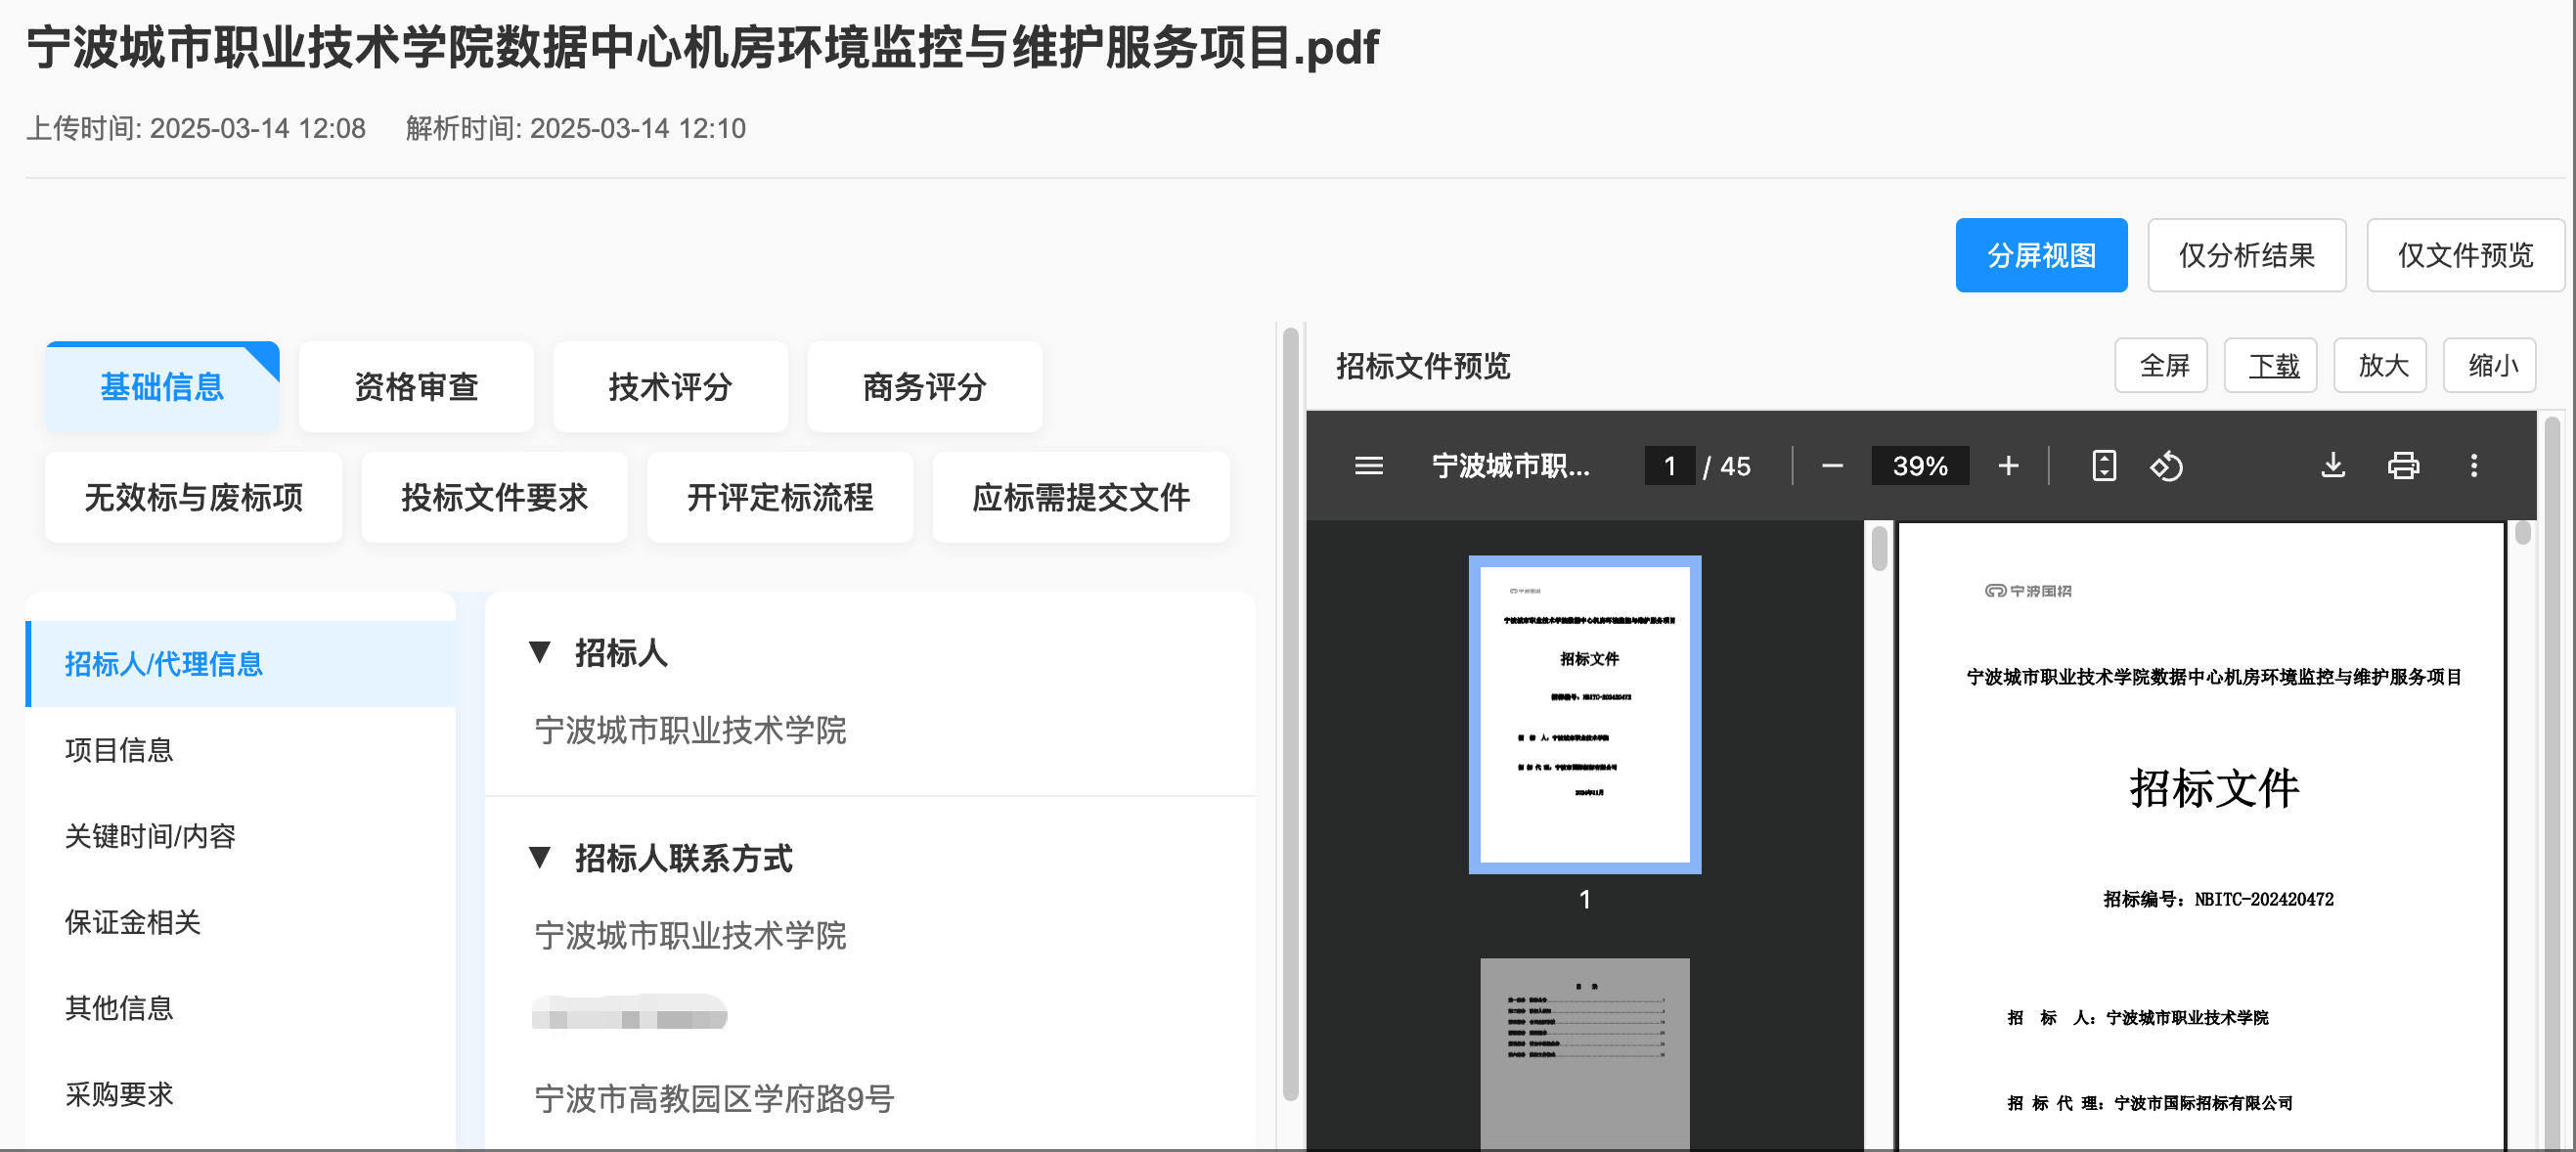
Task: Click the fit to page icon
Action: pyautogui.click(x=2103, y=466)
